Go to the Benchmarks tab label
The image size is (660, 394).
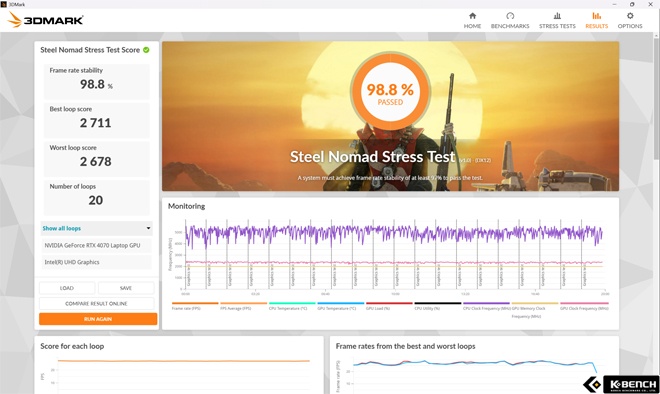pyautogui.click(x=510, y=26)
